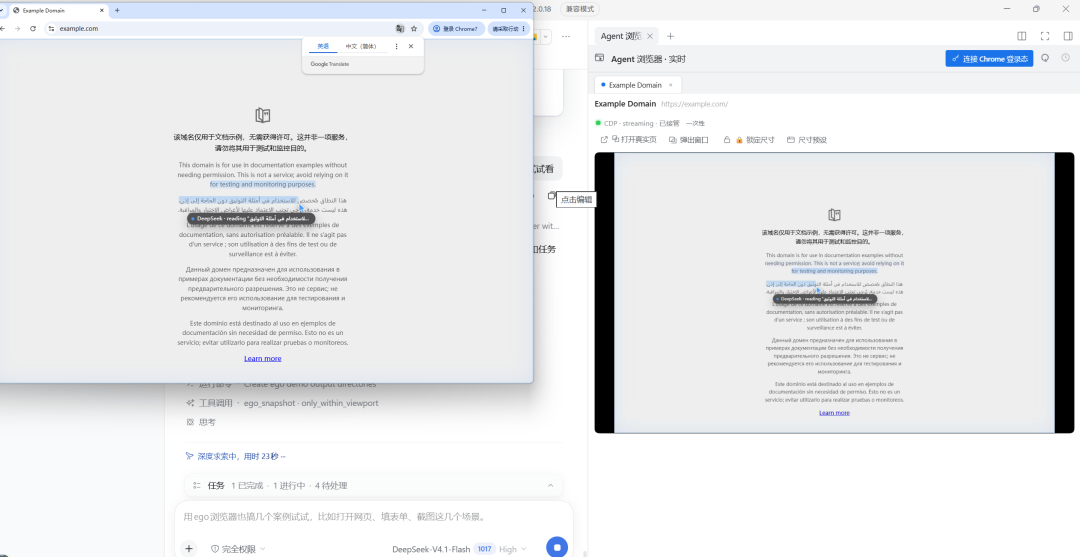The image size is (1080, 557).
Task: Reload the example.com page in Chrome
Action: pyautogui.click(x=33, y=29)
